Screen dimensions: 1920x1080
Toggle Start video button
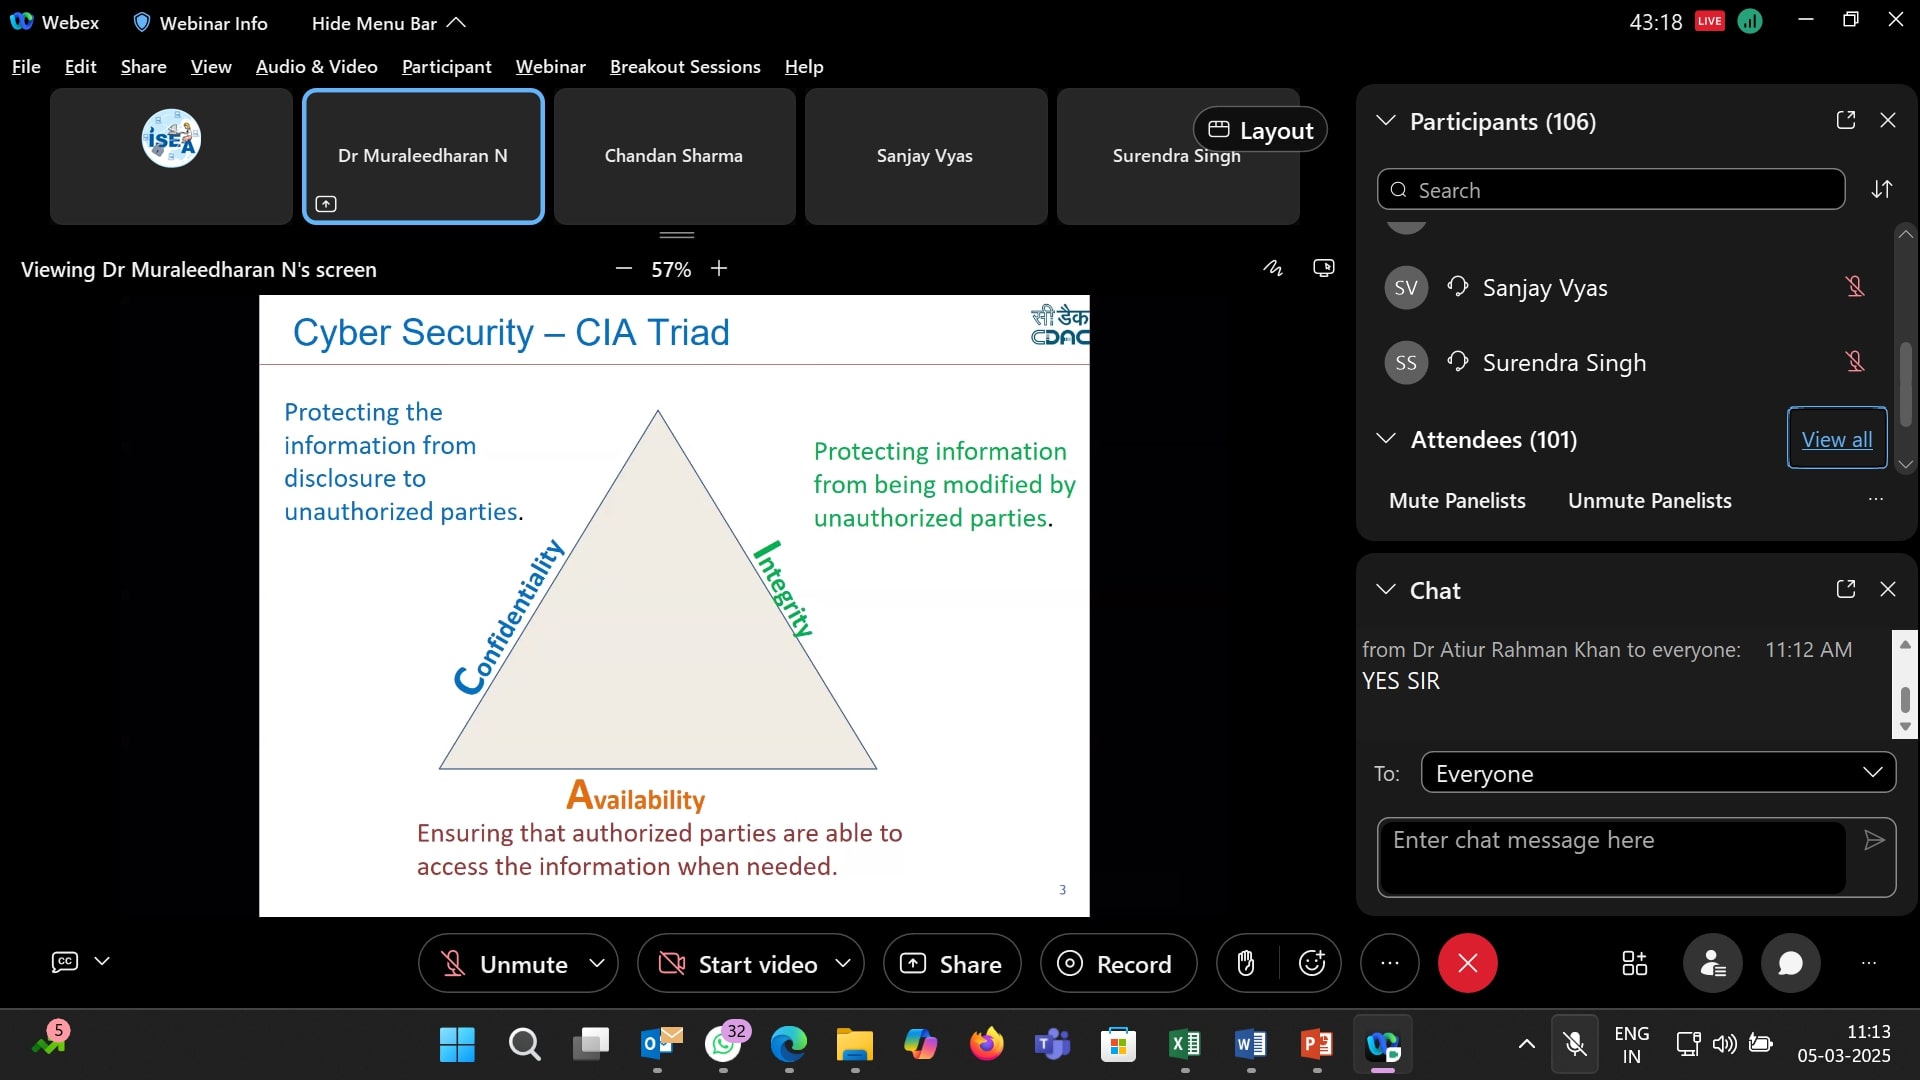point(738,964)
